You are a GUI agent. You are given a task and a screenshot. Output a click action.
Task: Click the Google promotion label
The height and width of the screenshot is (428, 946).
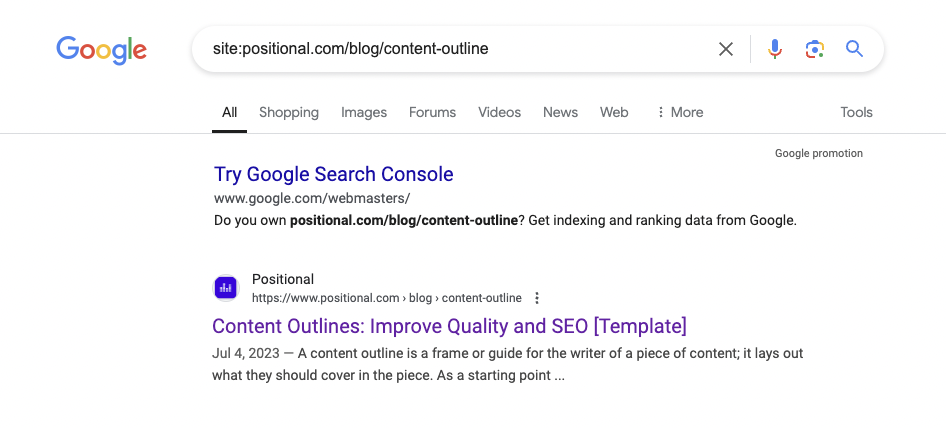point(819,153)
